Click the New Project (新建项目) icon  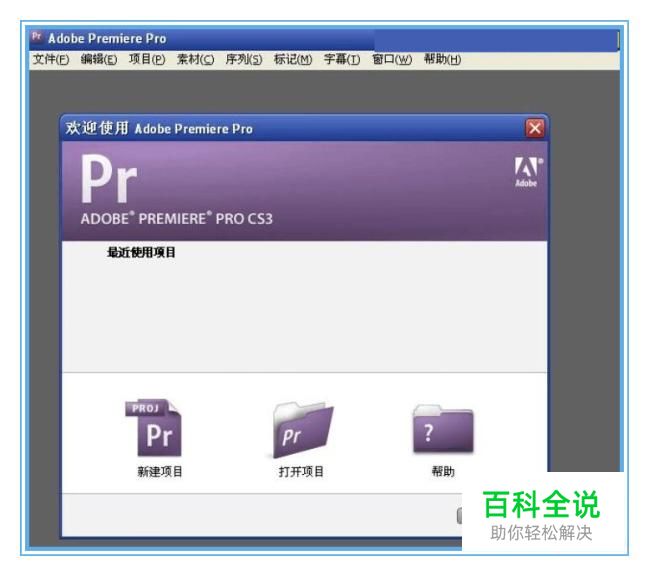(x=153, y=427)
